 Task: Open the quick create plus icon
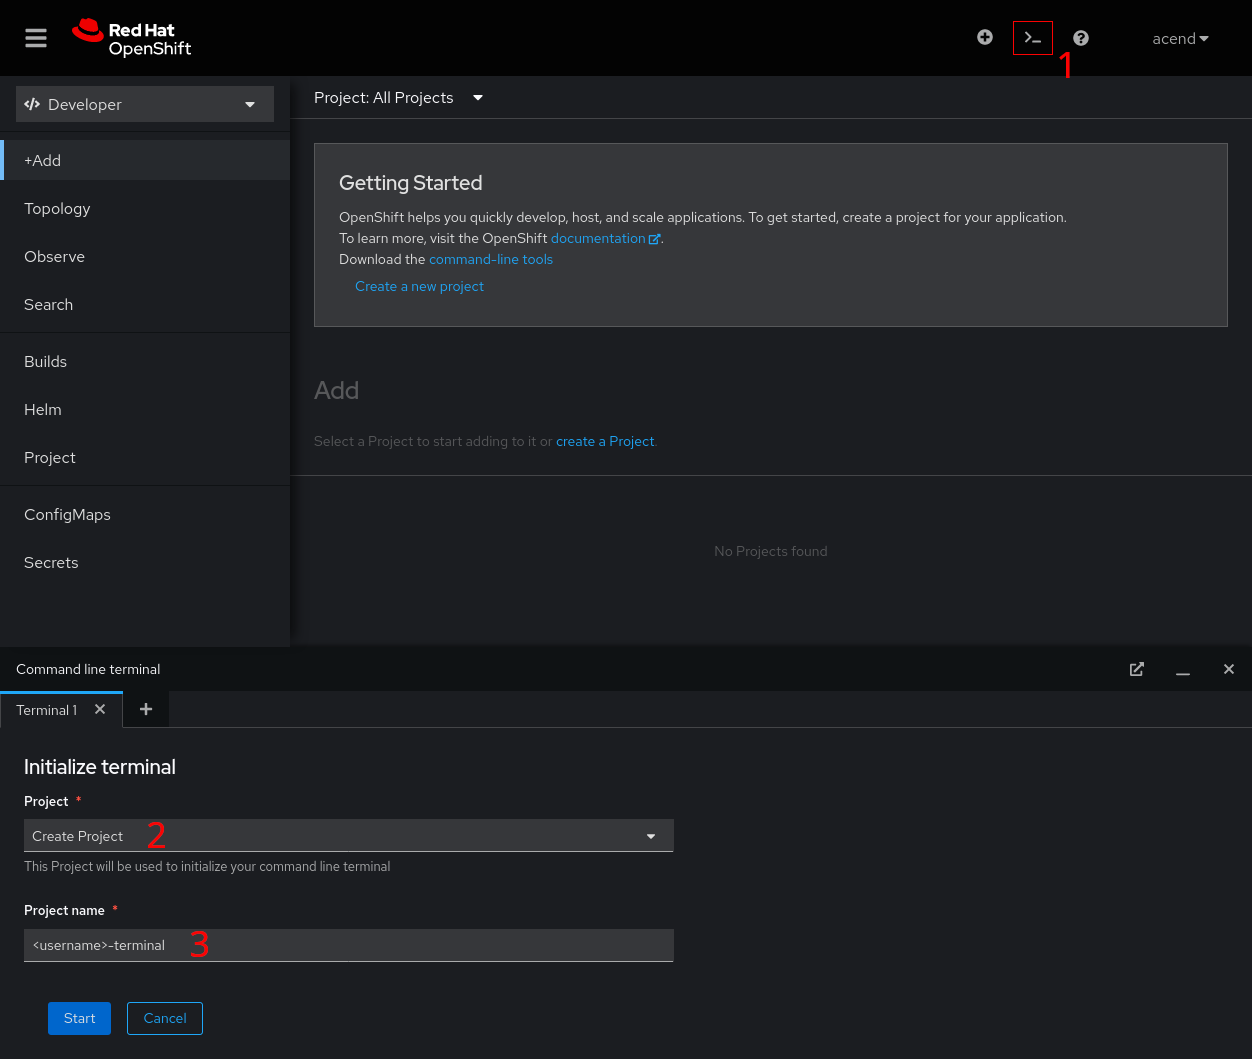(985, 37)
